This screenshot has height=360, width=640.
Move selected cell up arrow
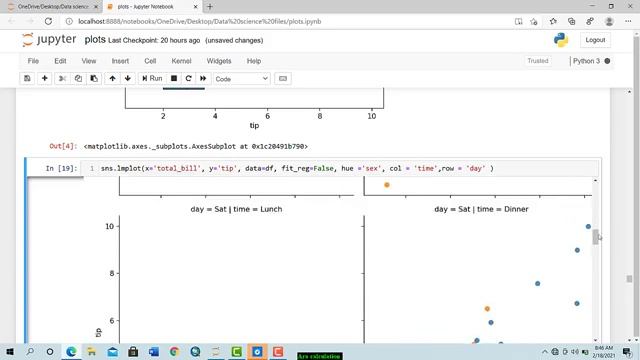(112, 78)
